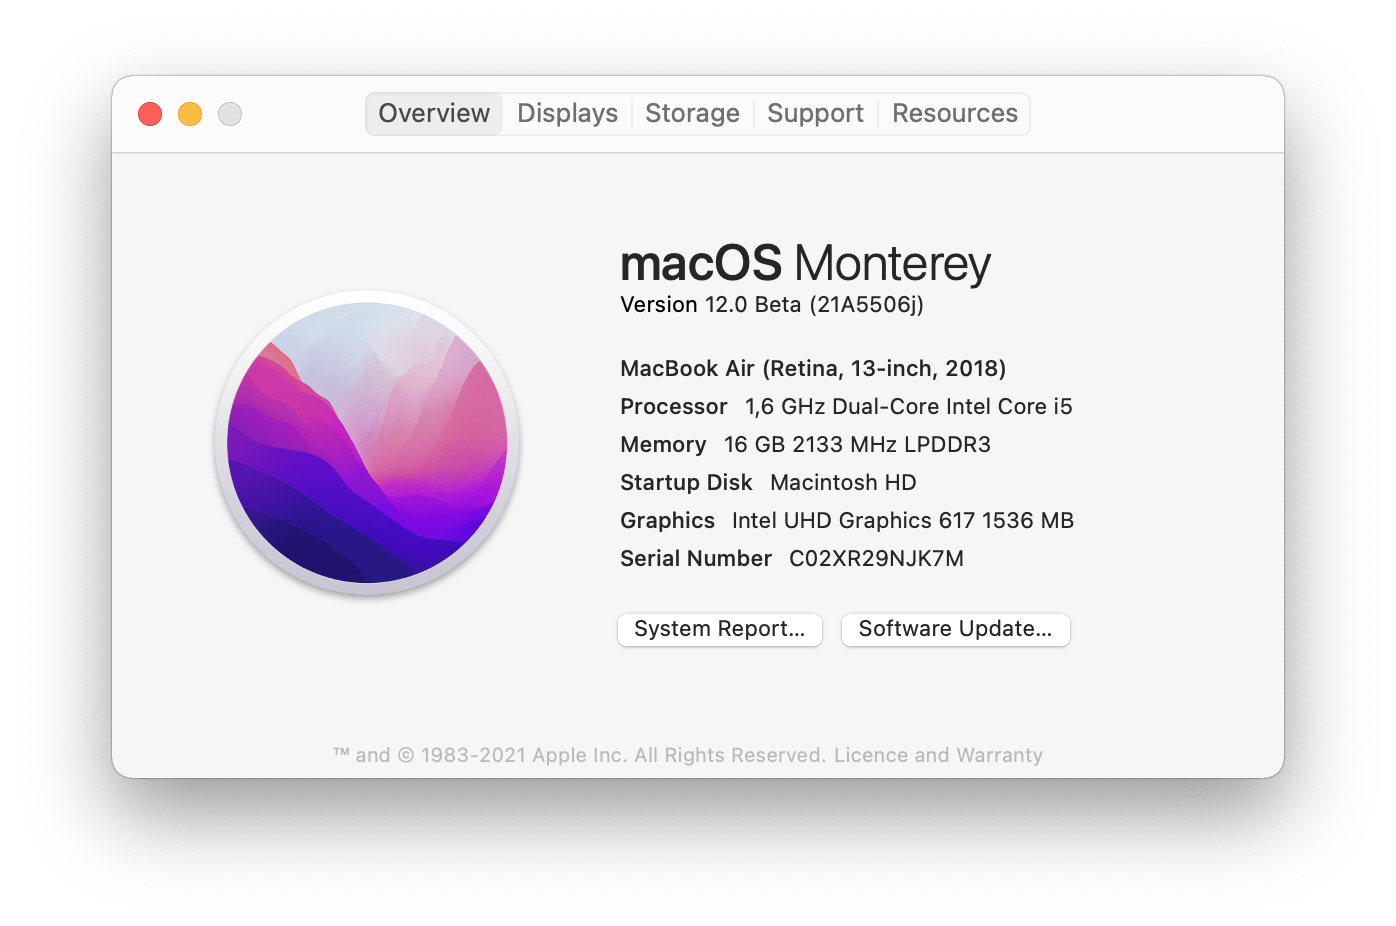Image resolution: width=1396 pixels, height=926 pixels.
Task: Click the serial number C02XR29NJK7M
Action: click(x=875, y=558)
